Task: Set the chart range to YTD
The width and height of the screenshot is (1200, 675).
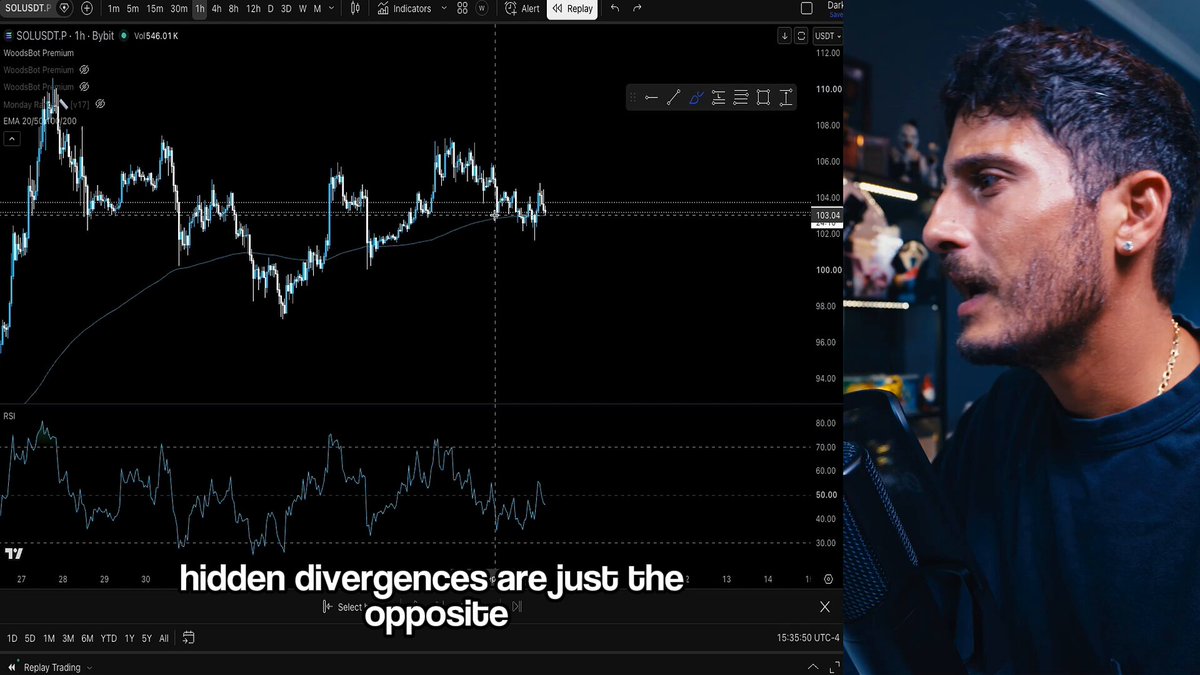Action: point(109,638)
